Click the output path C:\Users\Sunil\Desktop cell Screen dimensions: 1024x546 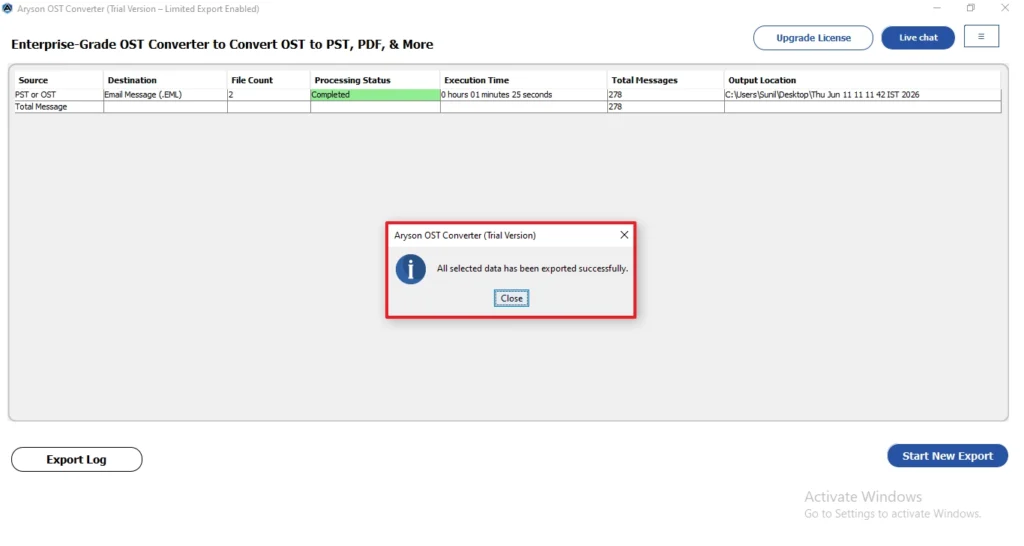pyautogui.click(x=862, y=95)
